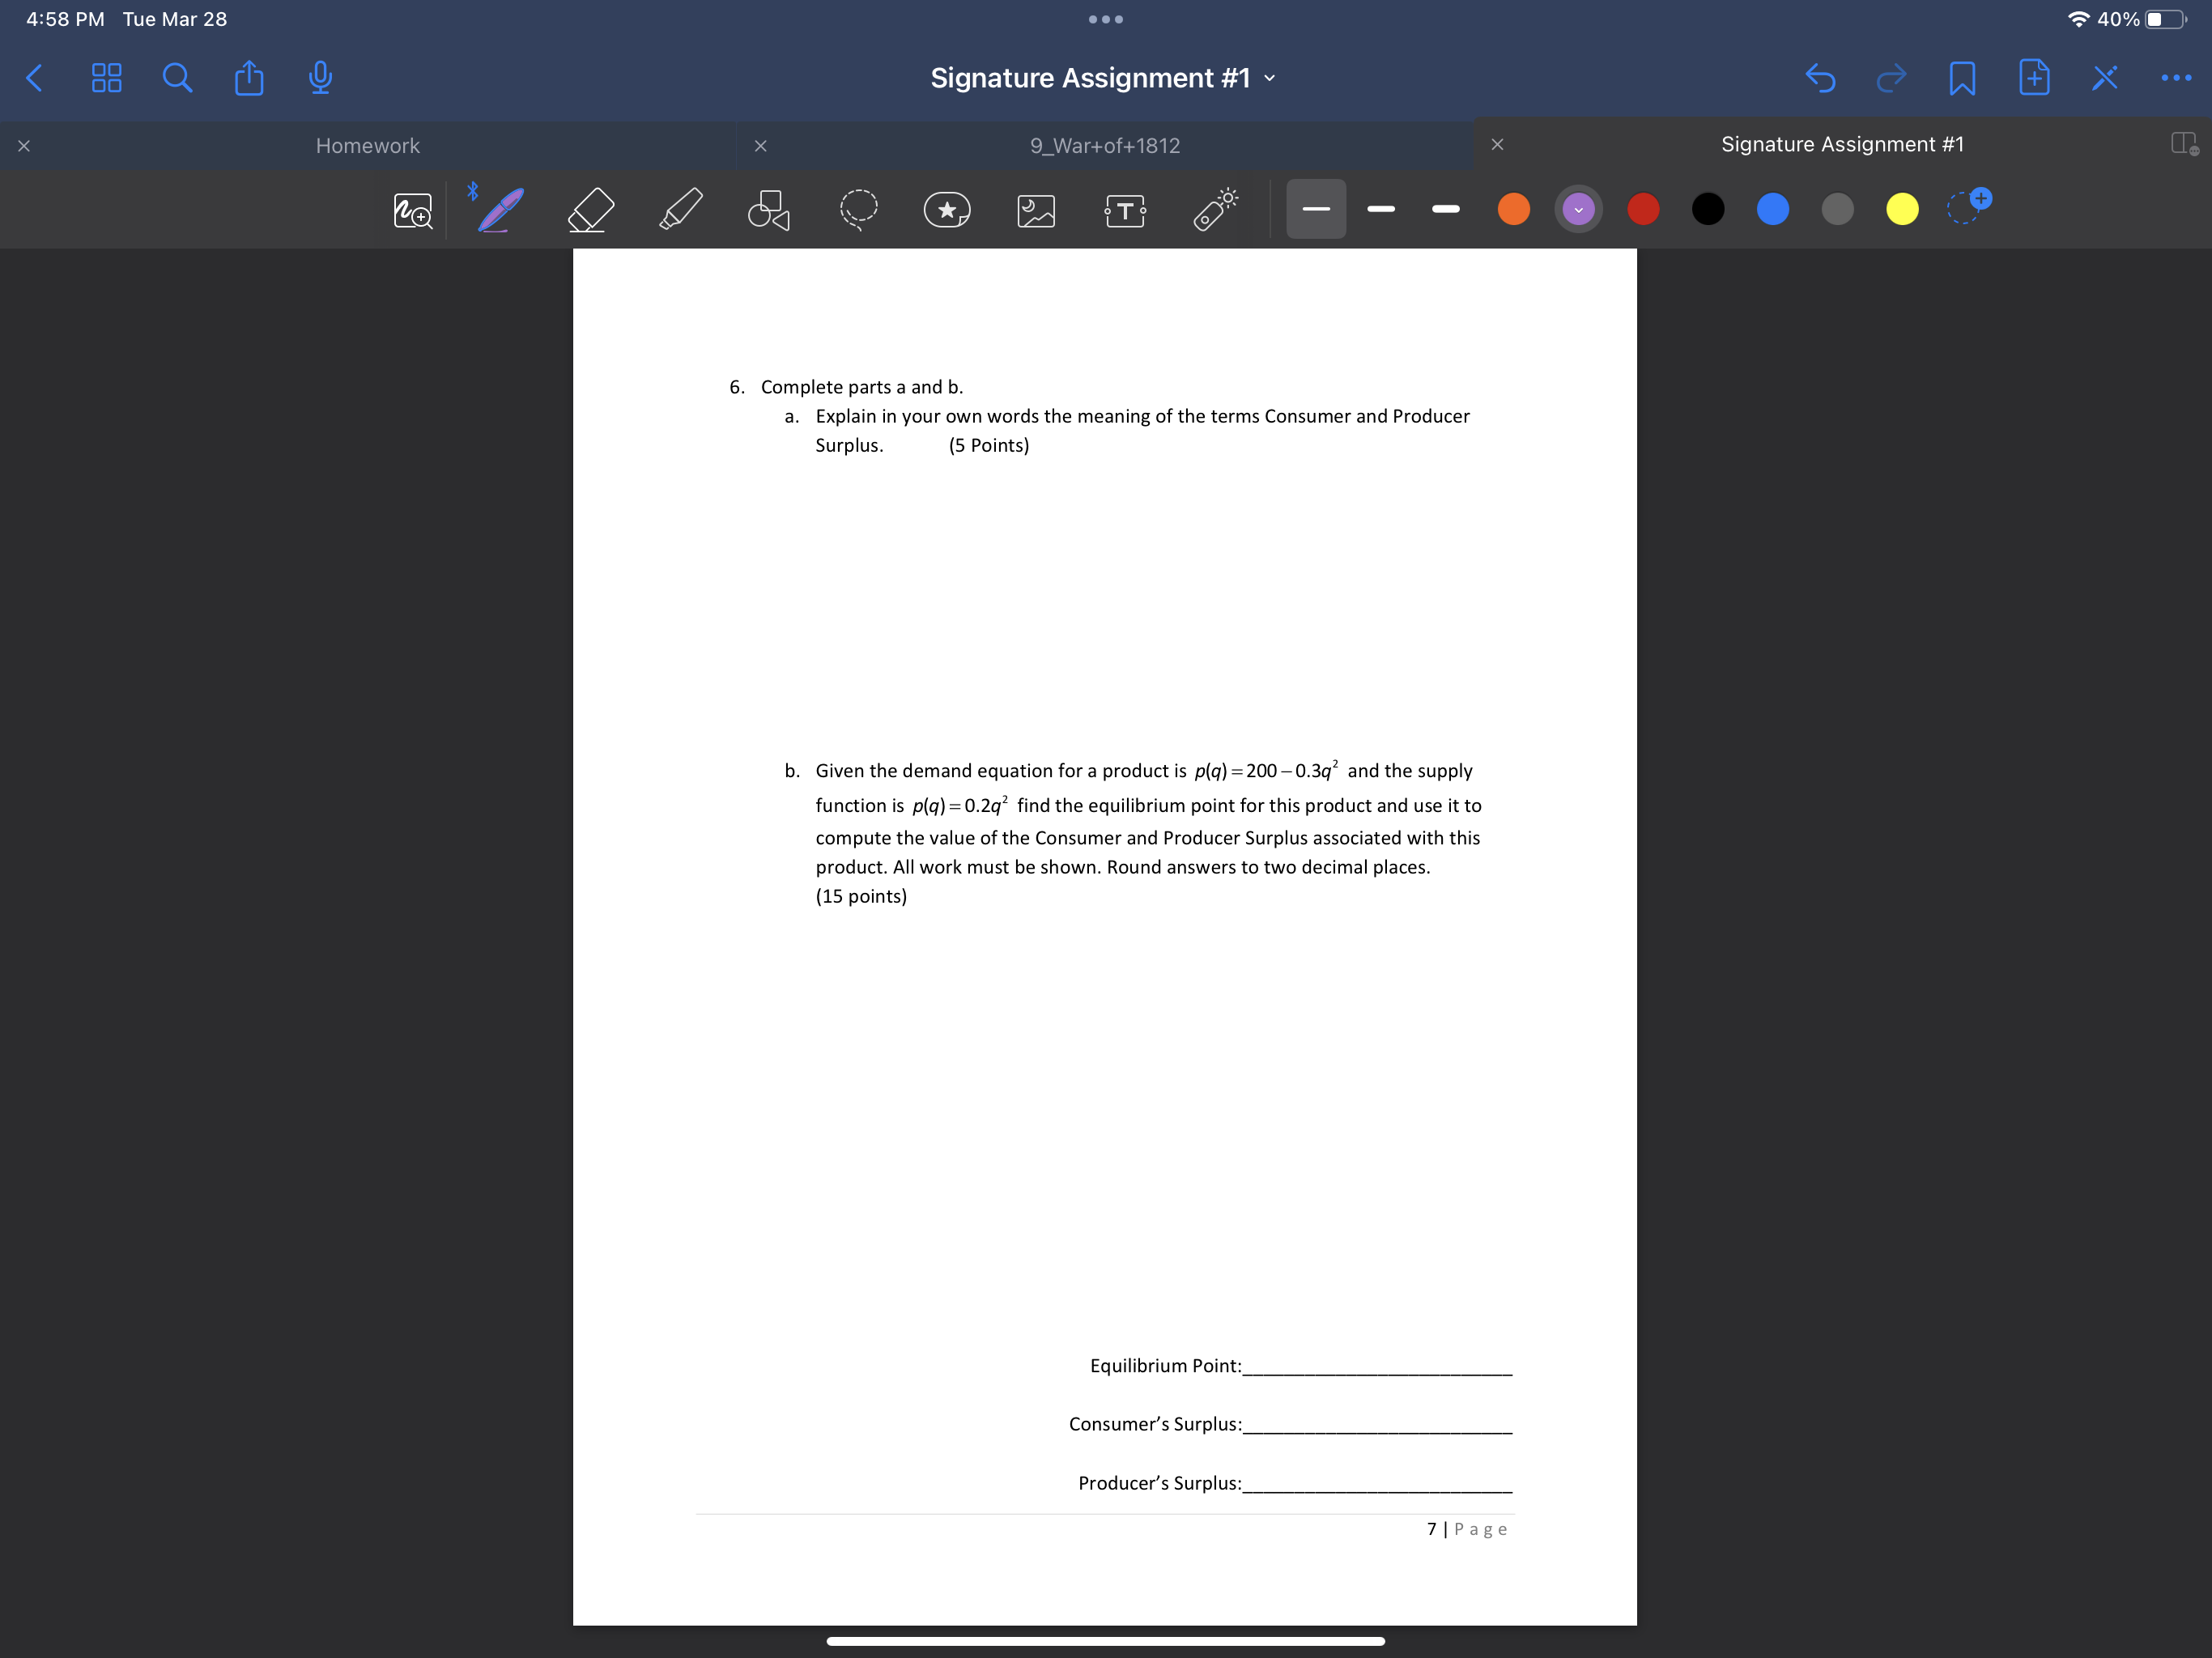
Task: Select the active Pen tool
Action: (497, 209)
